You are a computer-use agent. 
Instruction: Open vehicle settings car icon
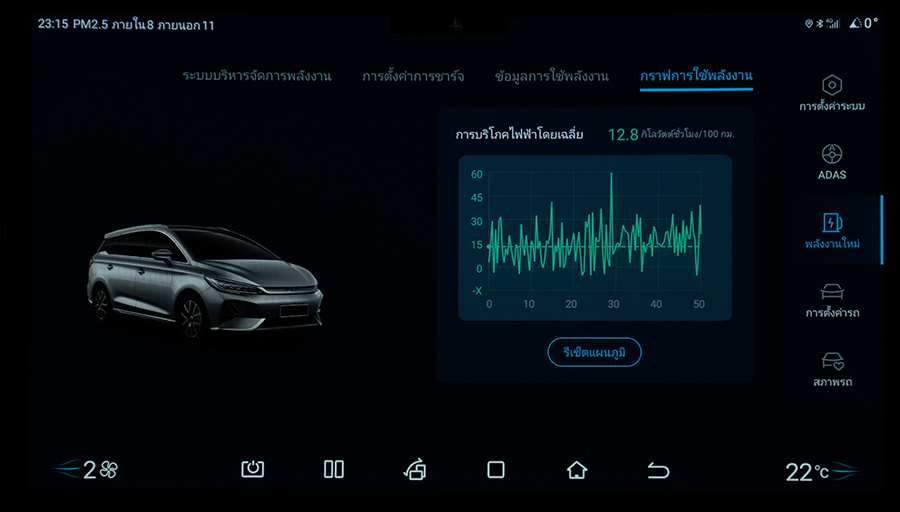click(x=832, y=292)
